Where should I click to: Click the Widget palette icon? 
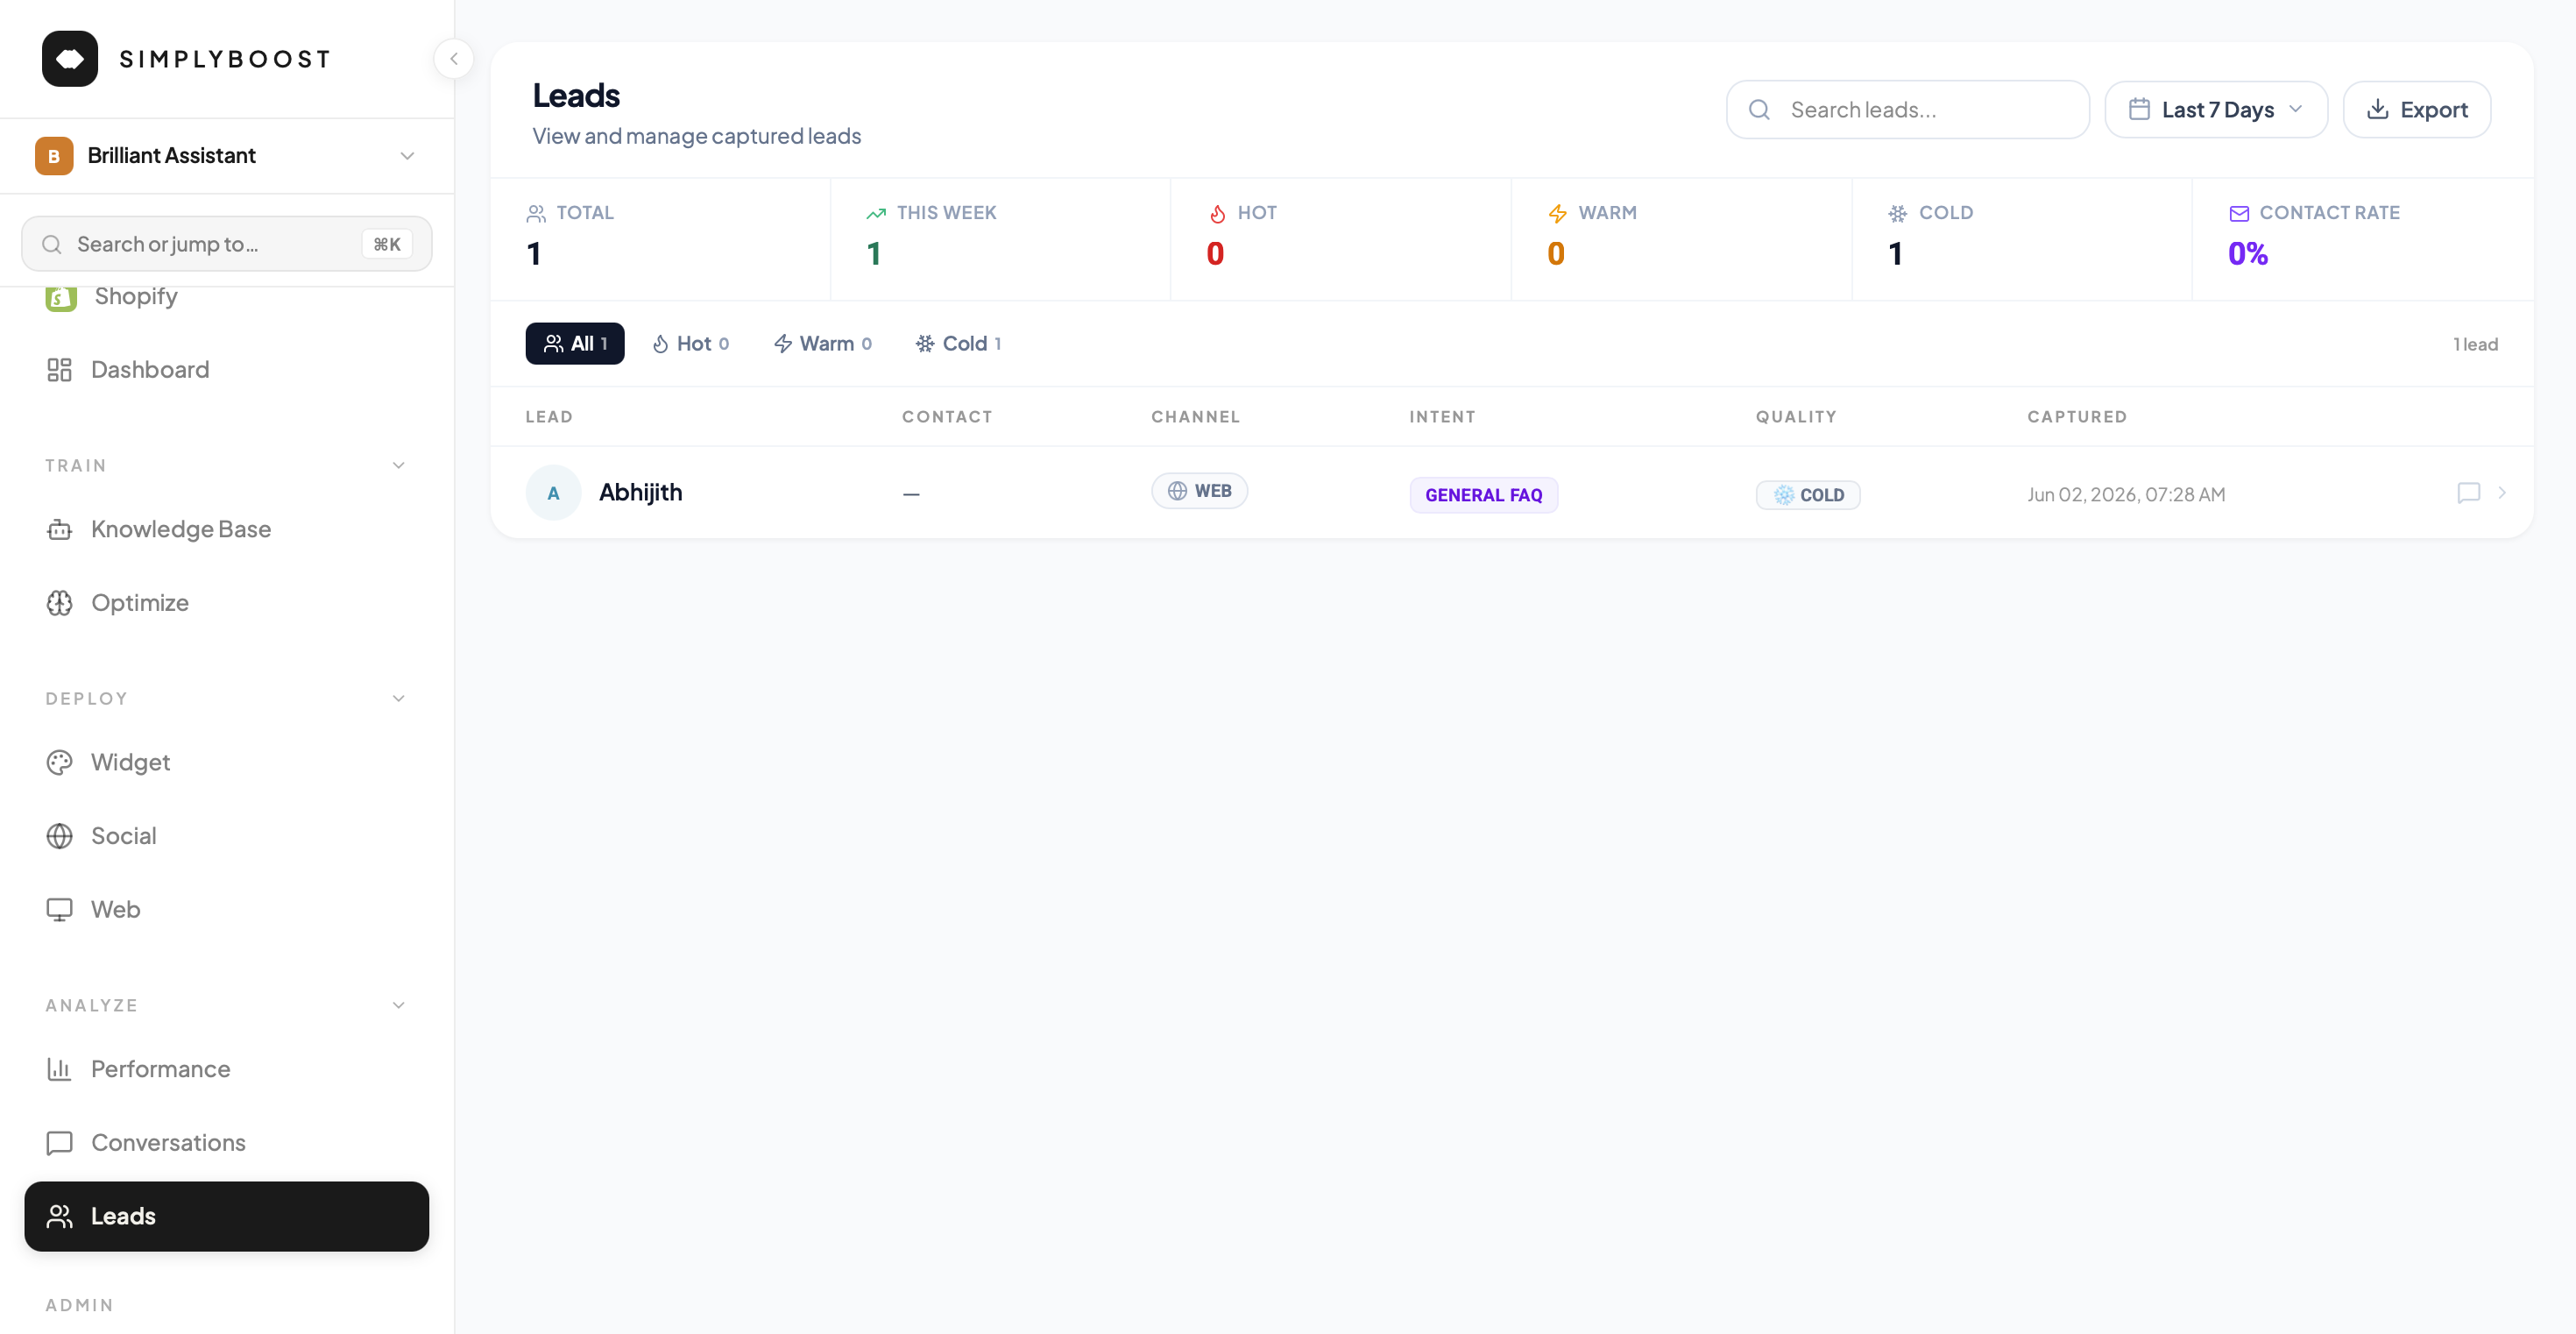(x=59, y=763)
